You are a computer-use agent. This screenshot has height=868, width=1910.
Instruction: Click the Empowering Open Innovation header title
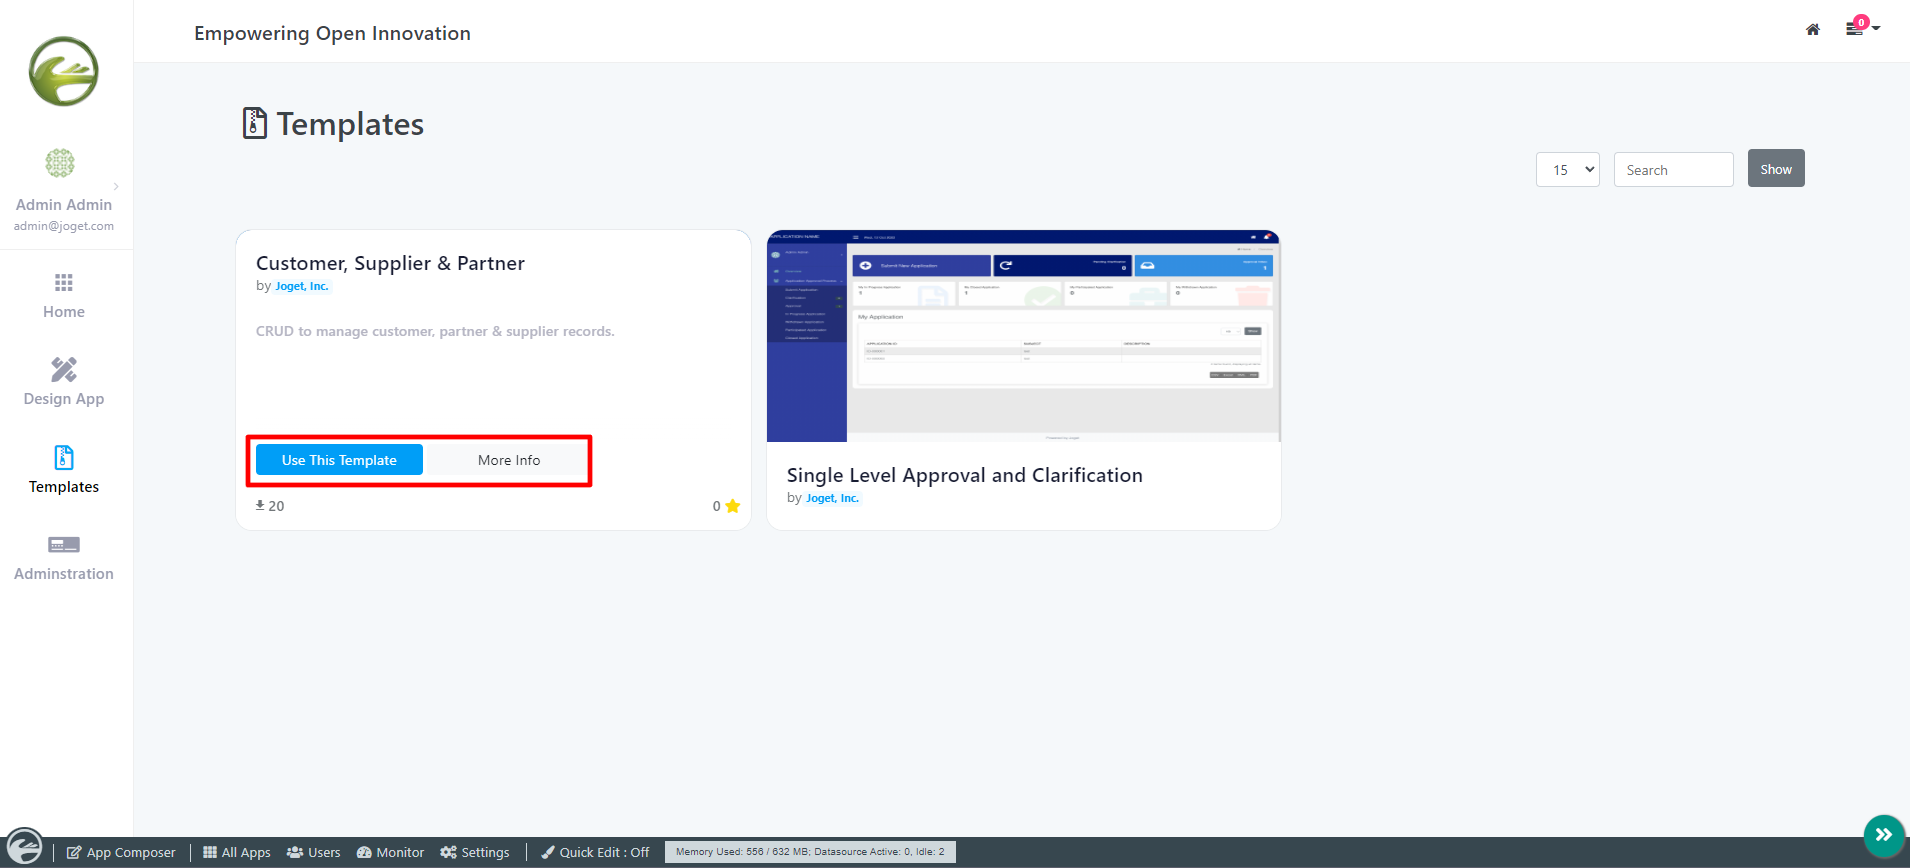point(332,33)
